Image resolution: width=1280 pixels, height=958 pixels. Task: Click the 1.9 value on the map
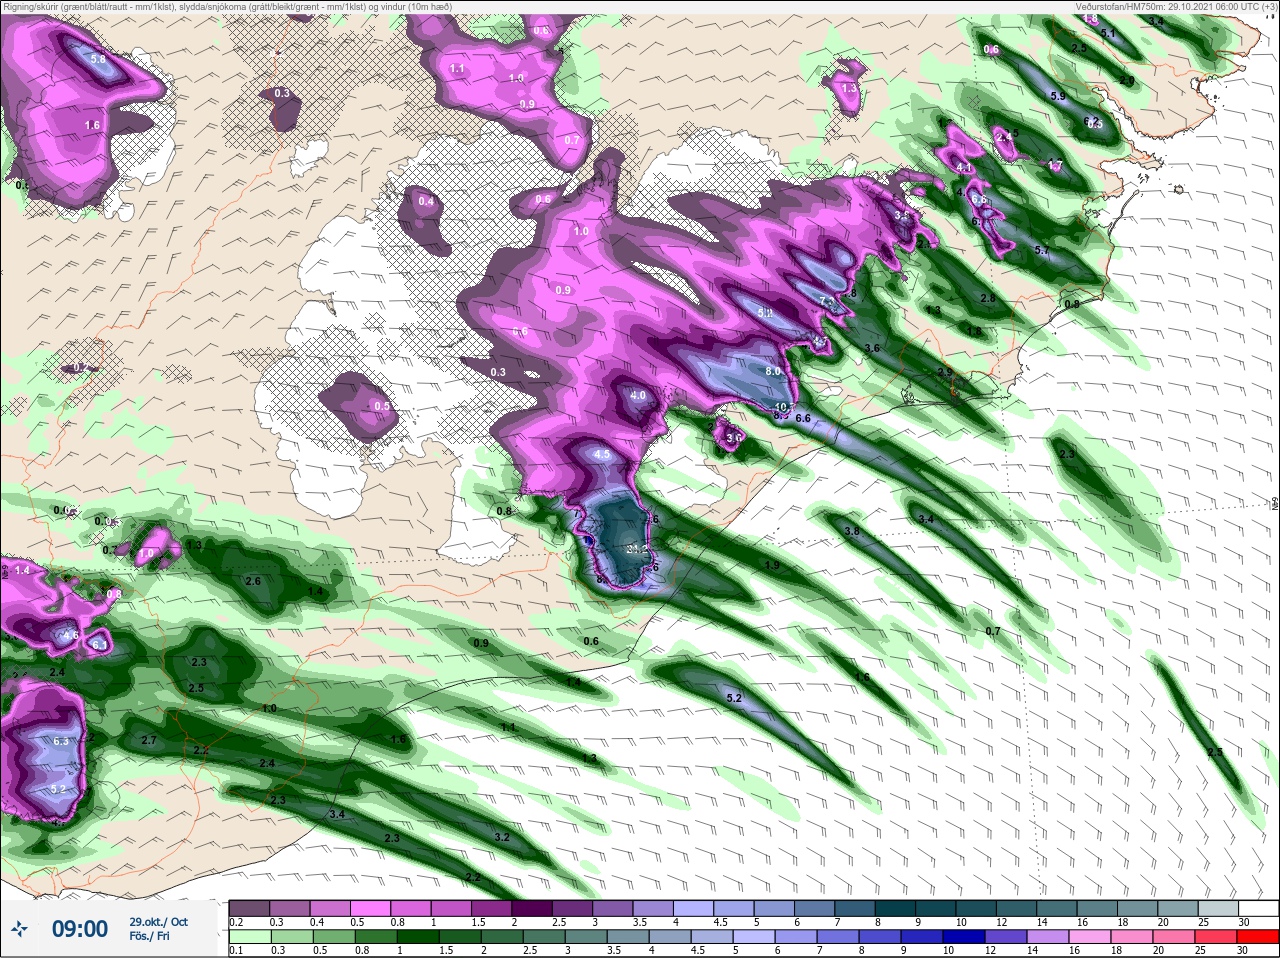(x=772, y=566)
